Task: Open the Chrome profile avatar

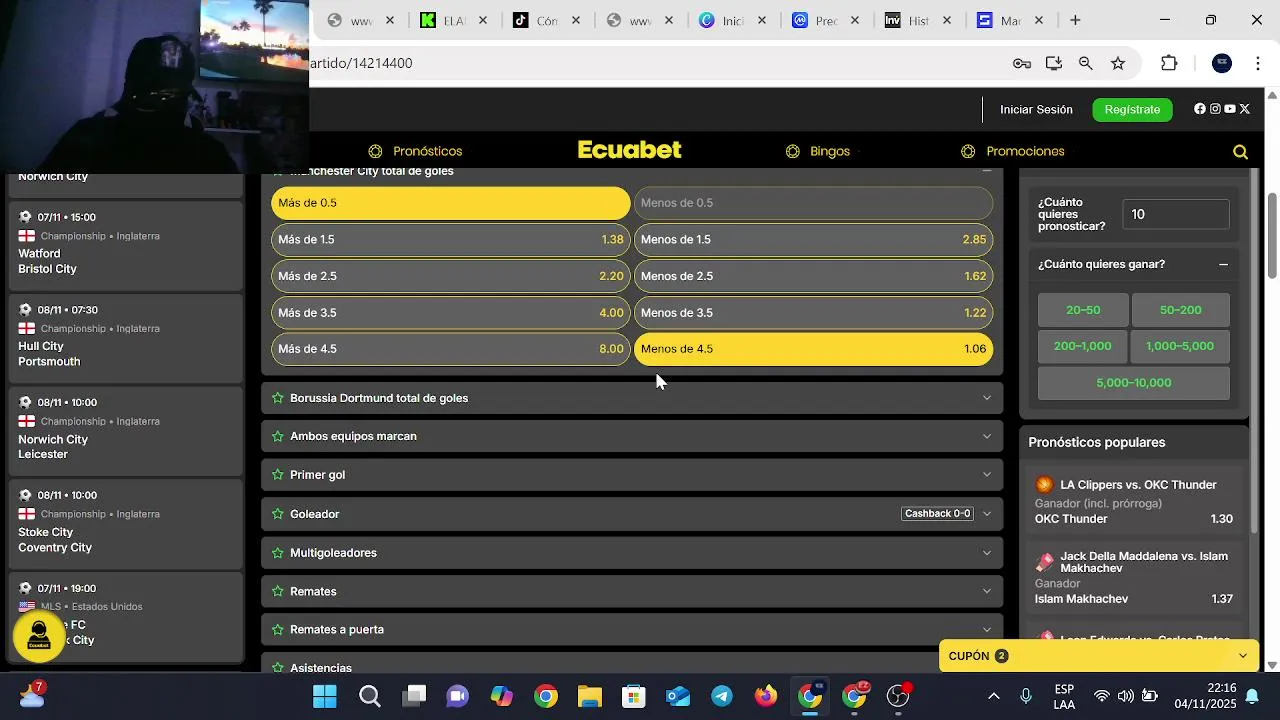Action: pos(1222,63)
